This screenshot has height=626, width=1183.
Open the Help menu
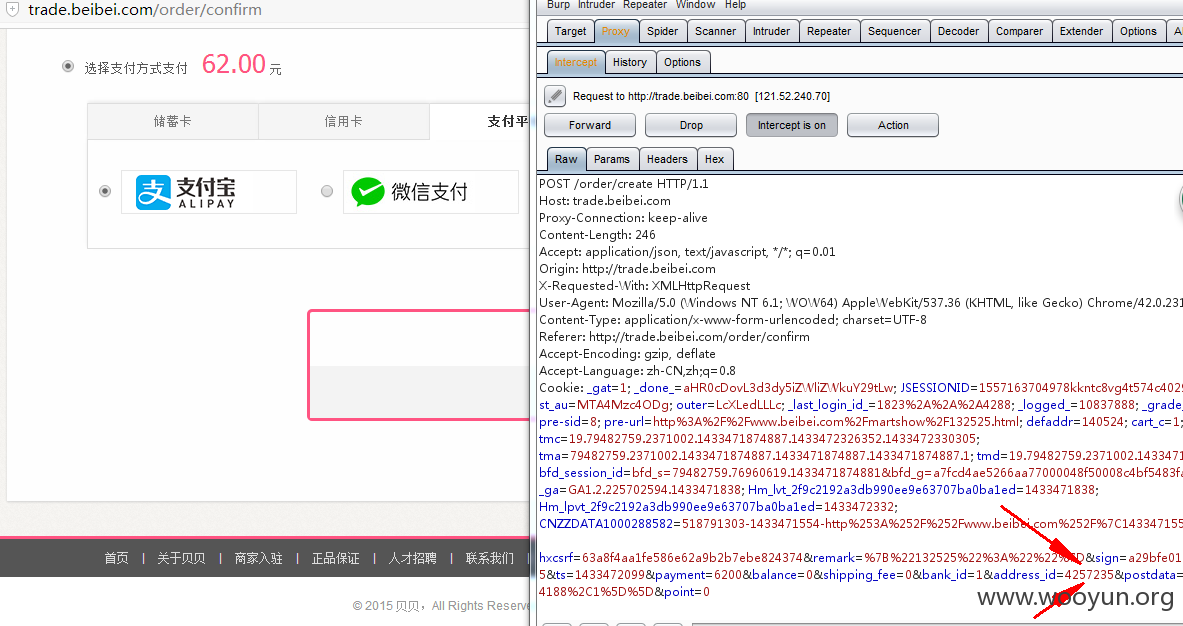[x=736, y=5]
